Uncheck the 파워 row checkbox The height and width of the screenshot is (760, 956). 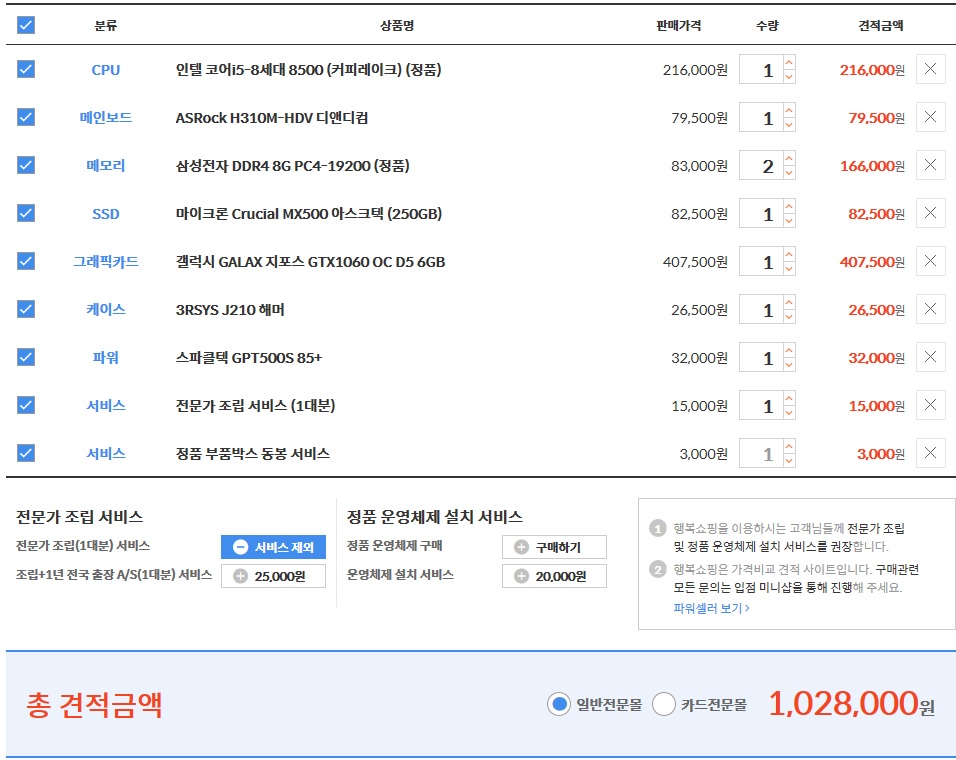coord(26,357)
